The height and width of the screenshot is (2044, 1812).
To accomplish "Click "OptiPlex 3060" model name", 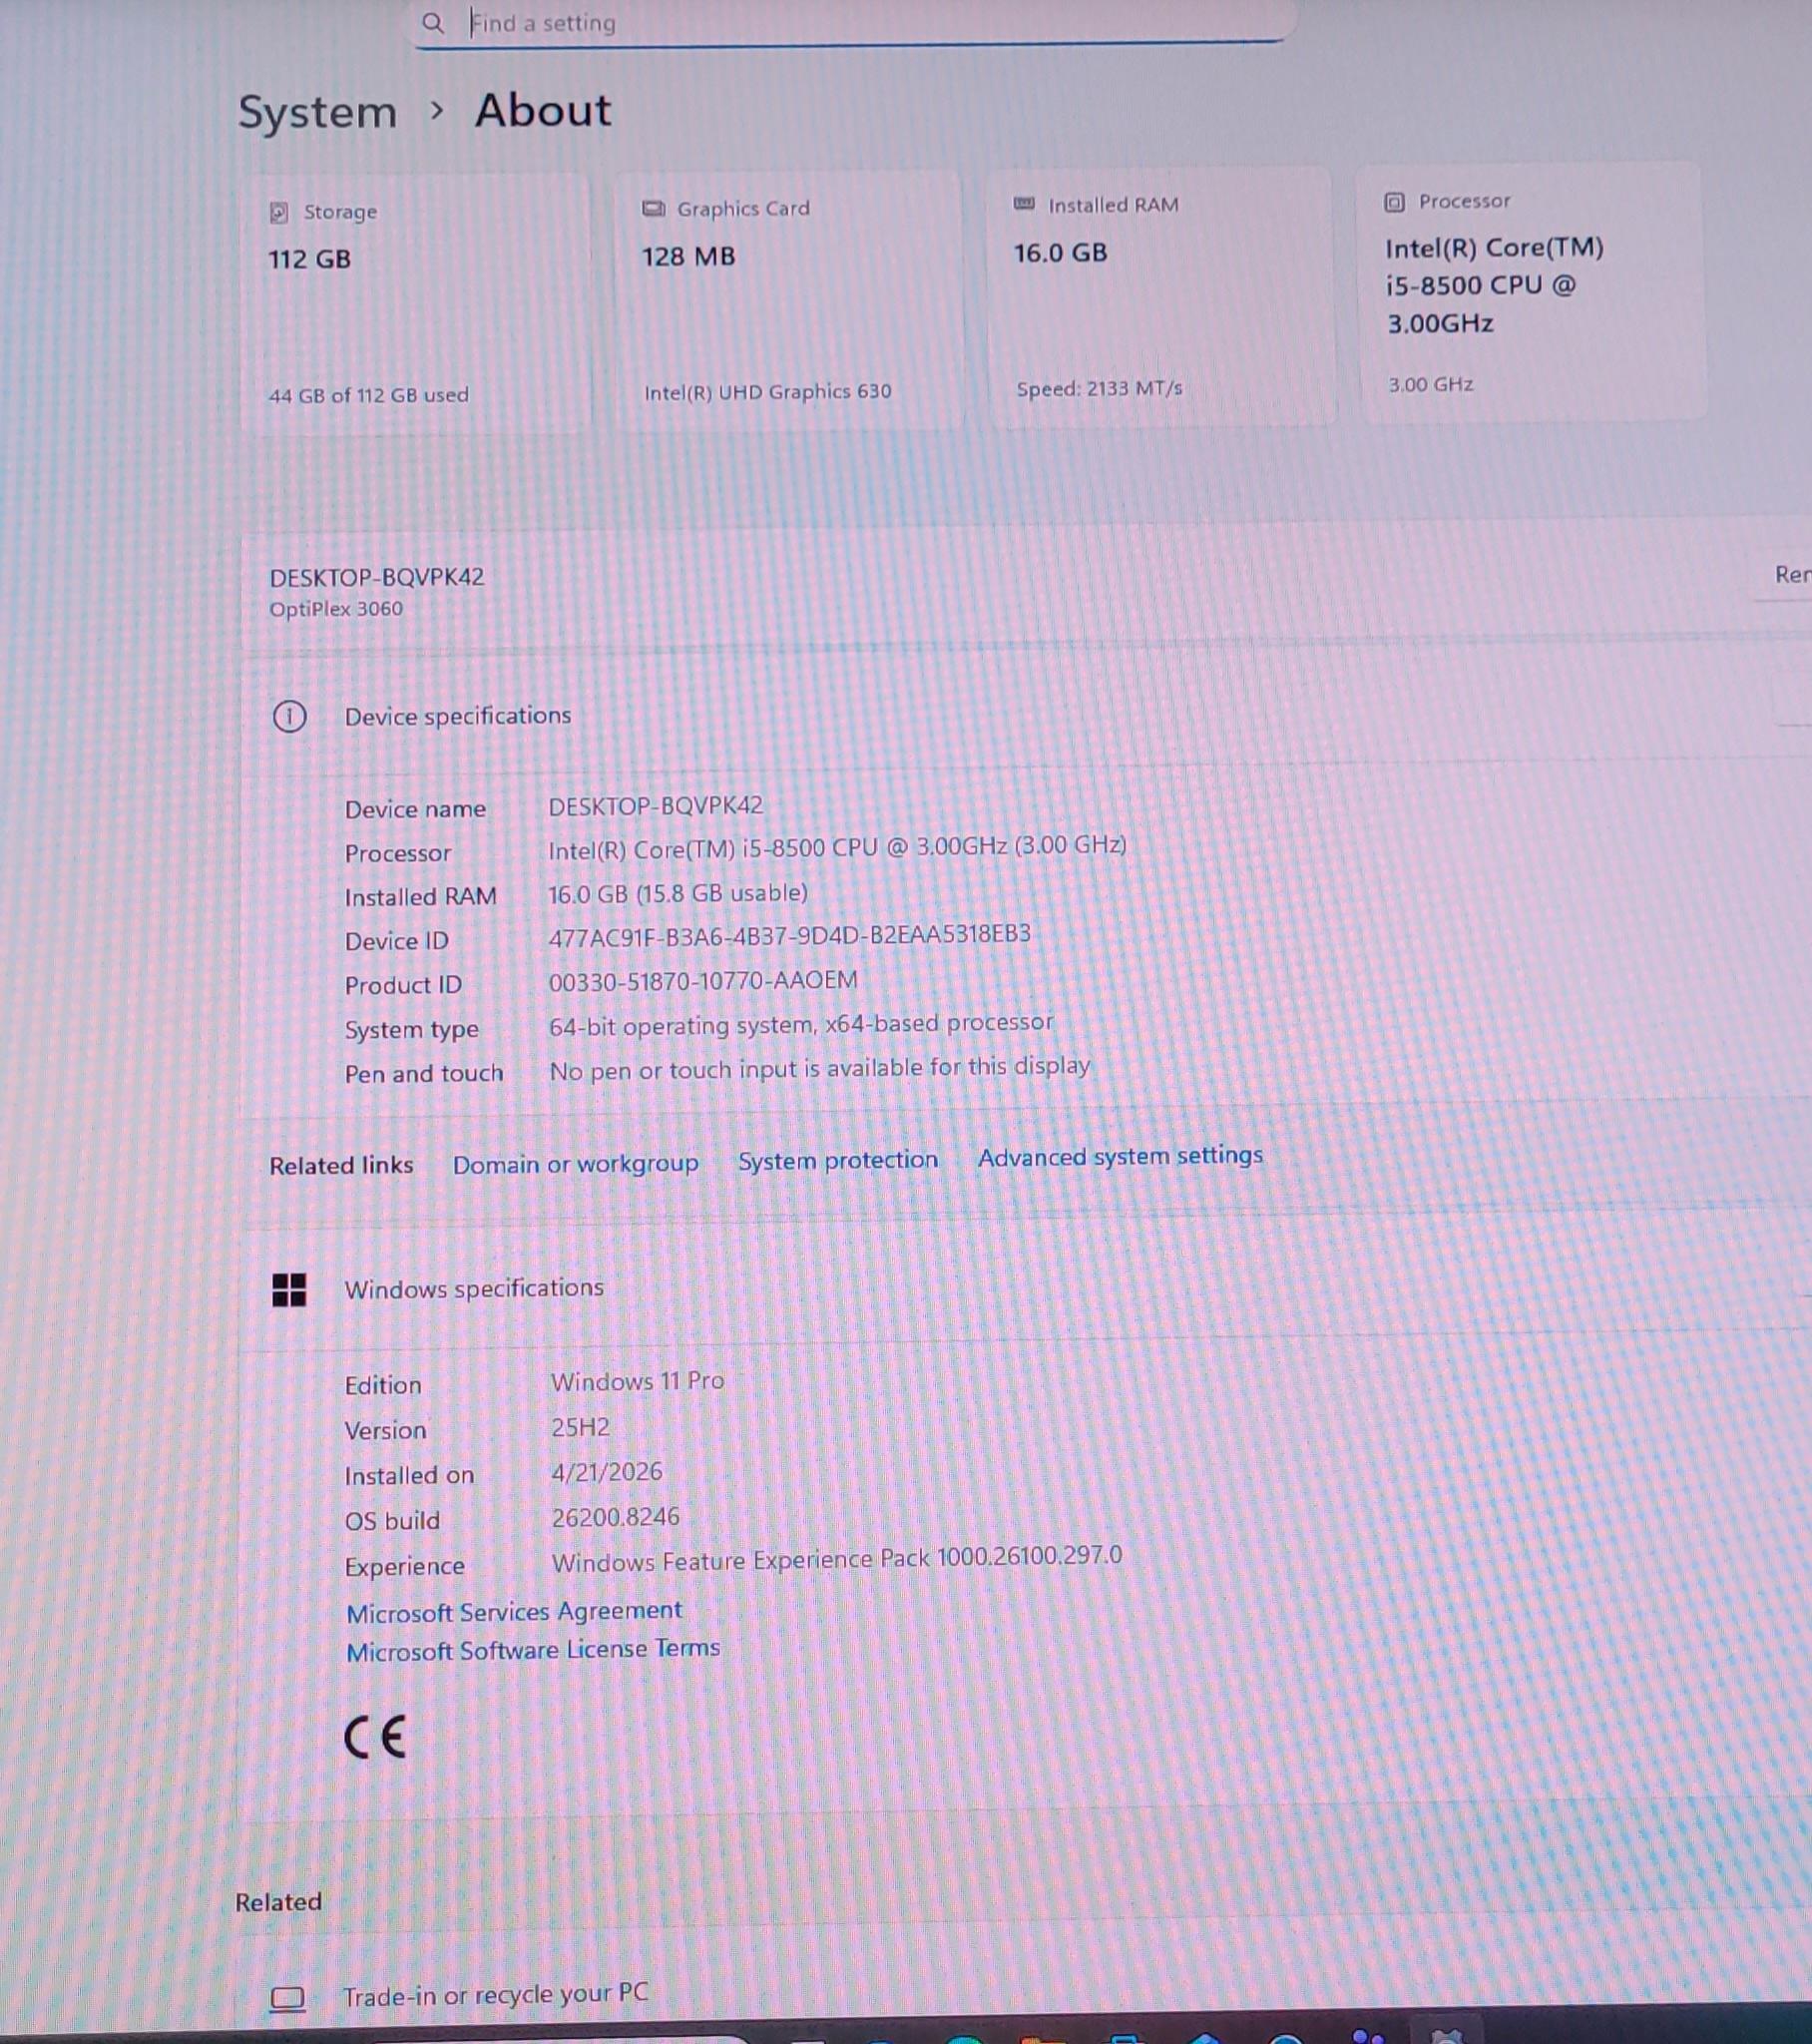I will tap(336, 609).
